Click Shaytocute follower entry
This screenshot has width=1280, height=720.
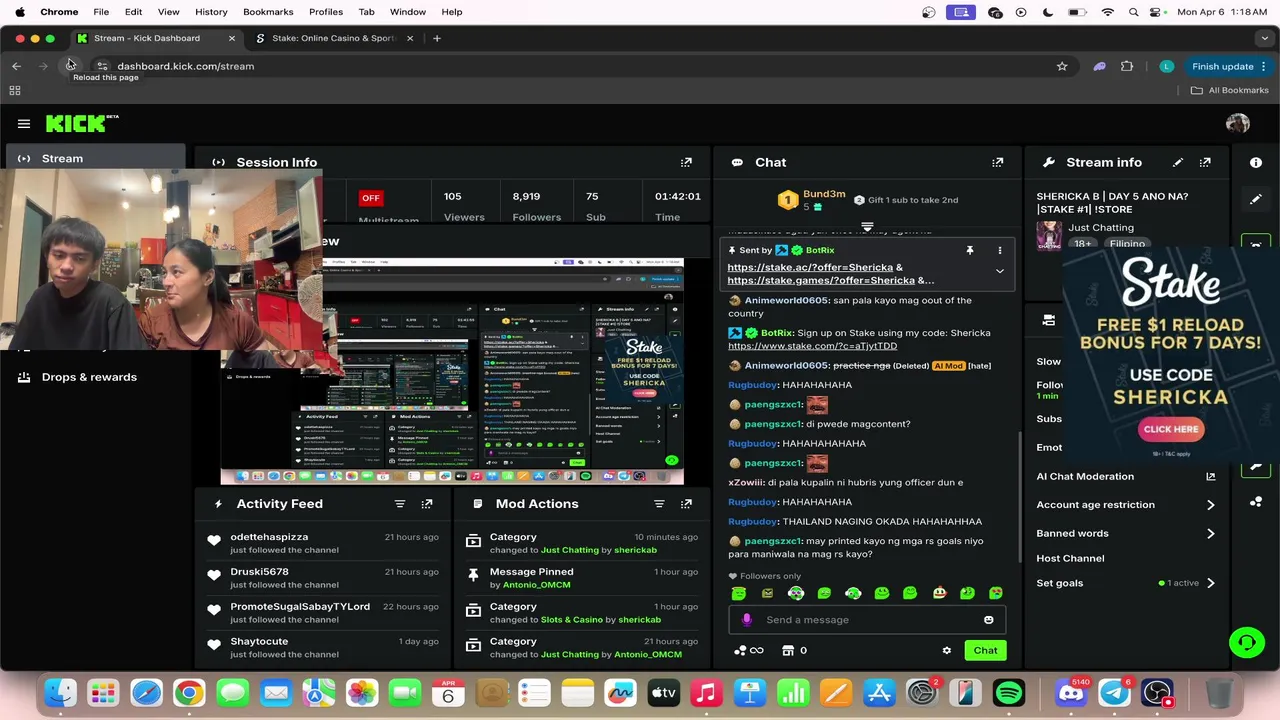(x=259, y=642)
